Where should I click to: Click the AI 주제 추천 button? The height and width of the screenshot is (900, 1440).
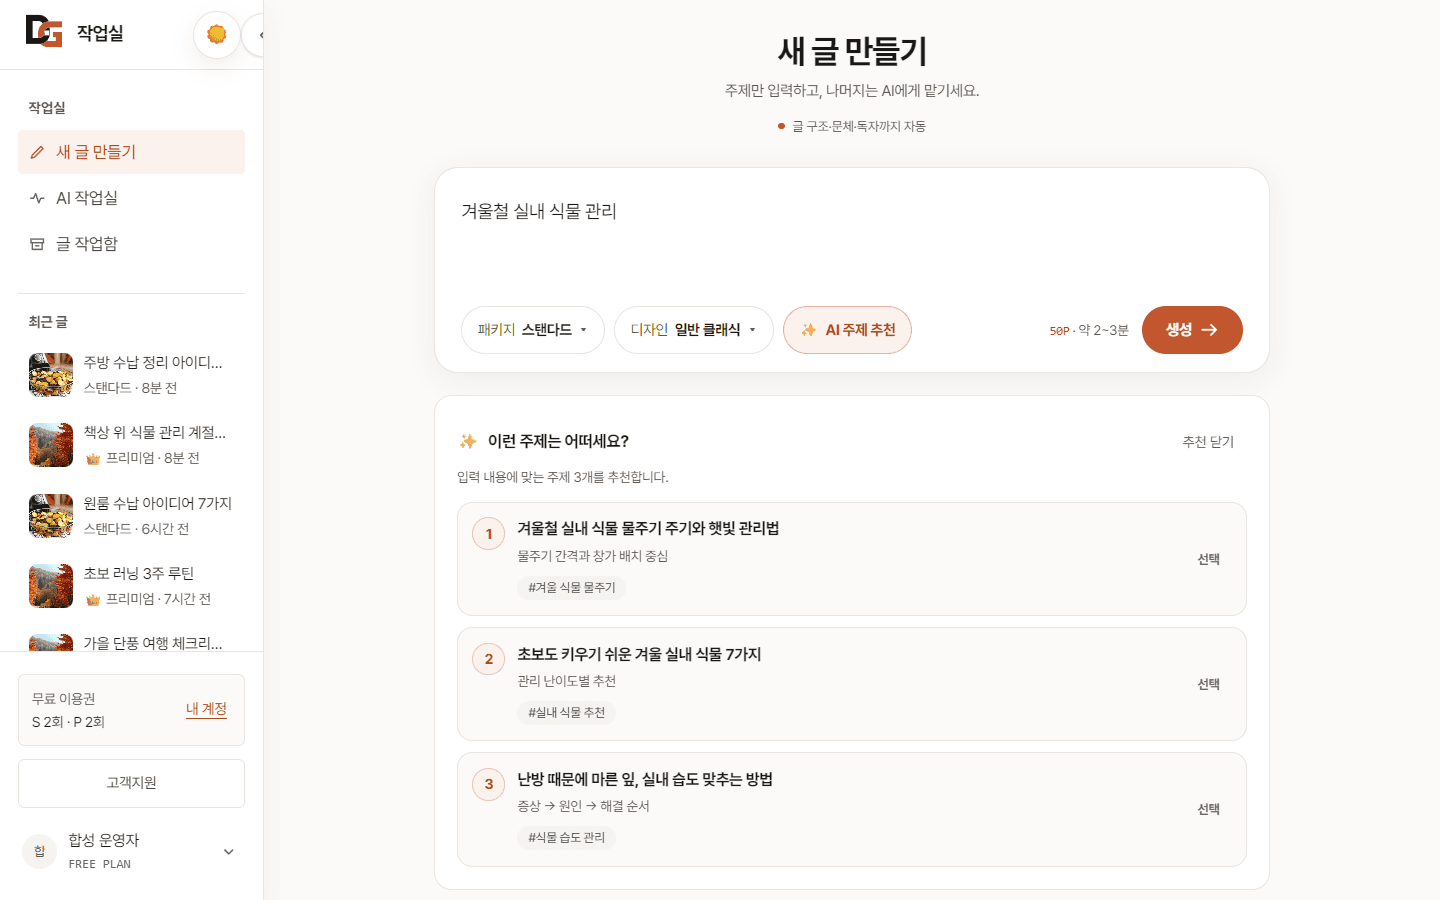coord(847,330)
